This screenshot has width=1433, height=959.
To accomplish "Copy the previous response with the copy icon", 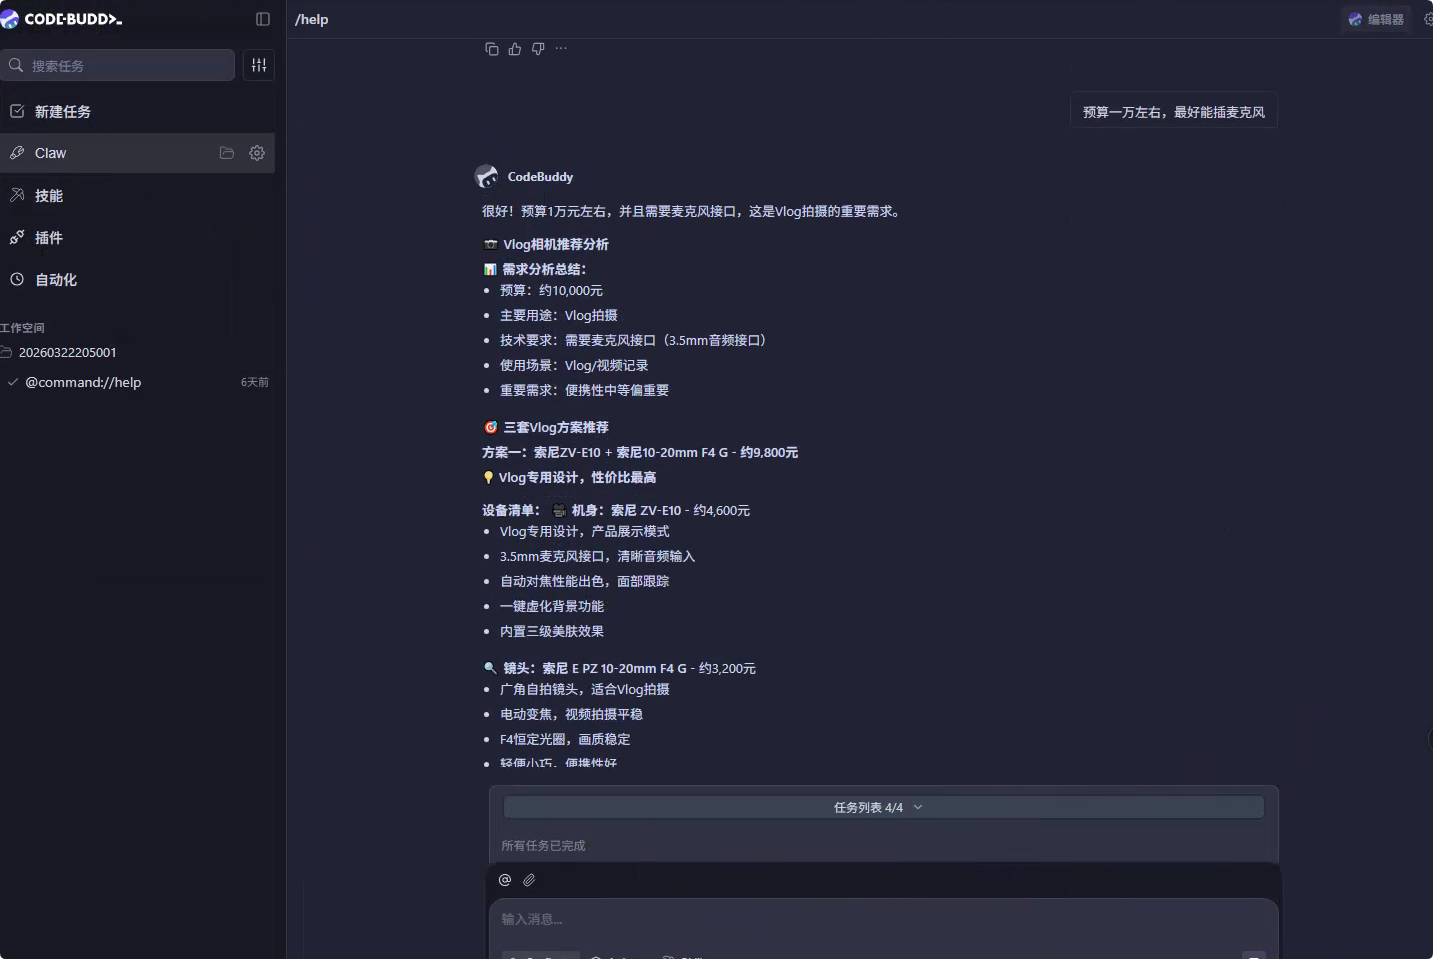I will point(491,48).
